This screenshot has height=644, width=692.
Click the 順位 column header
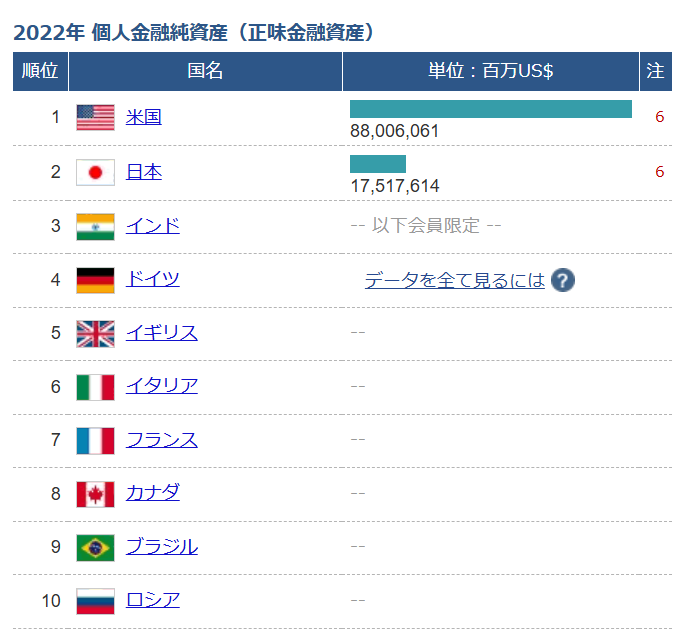point(40,71)
